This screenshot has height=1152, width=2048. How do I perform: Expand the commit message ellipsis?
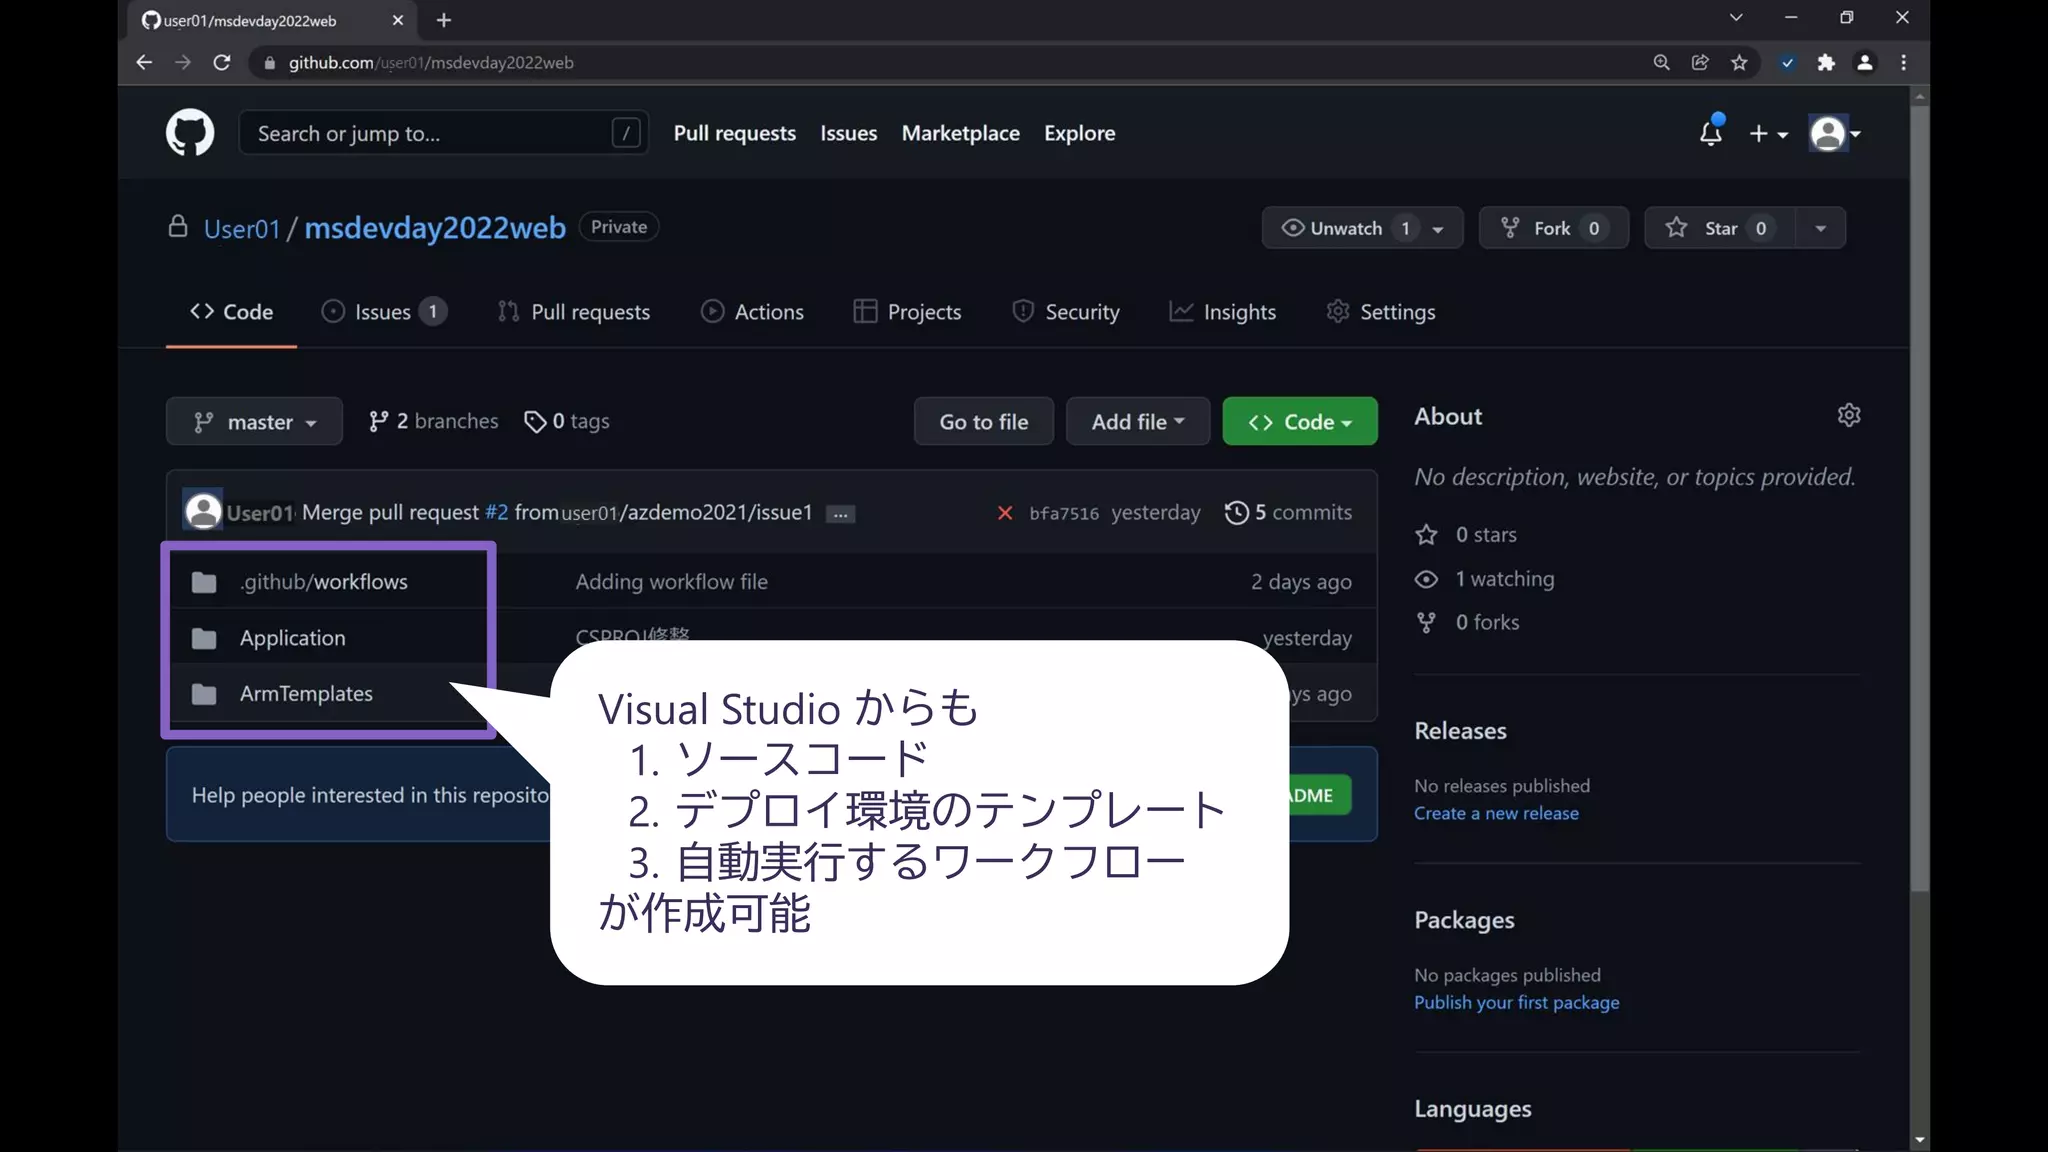(840, 514)
